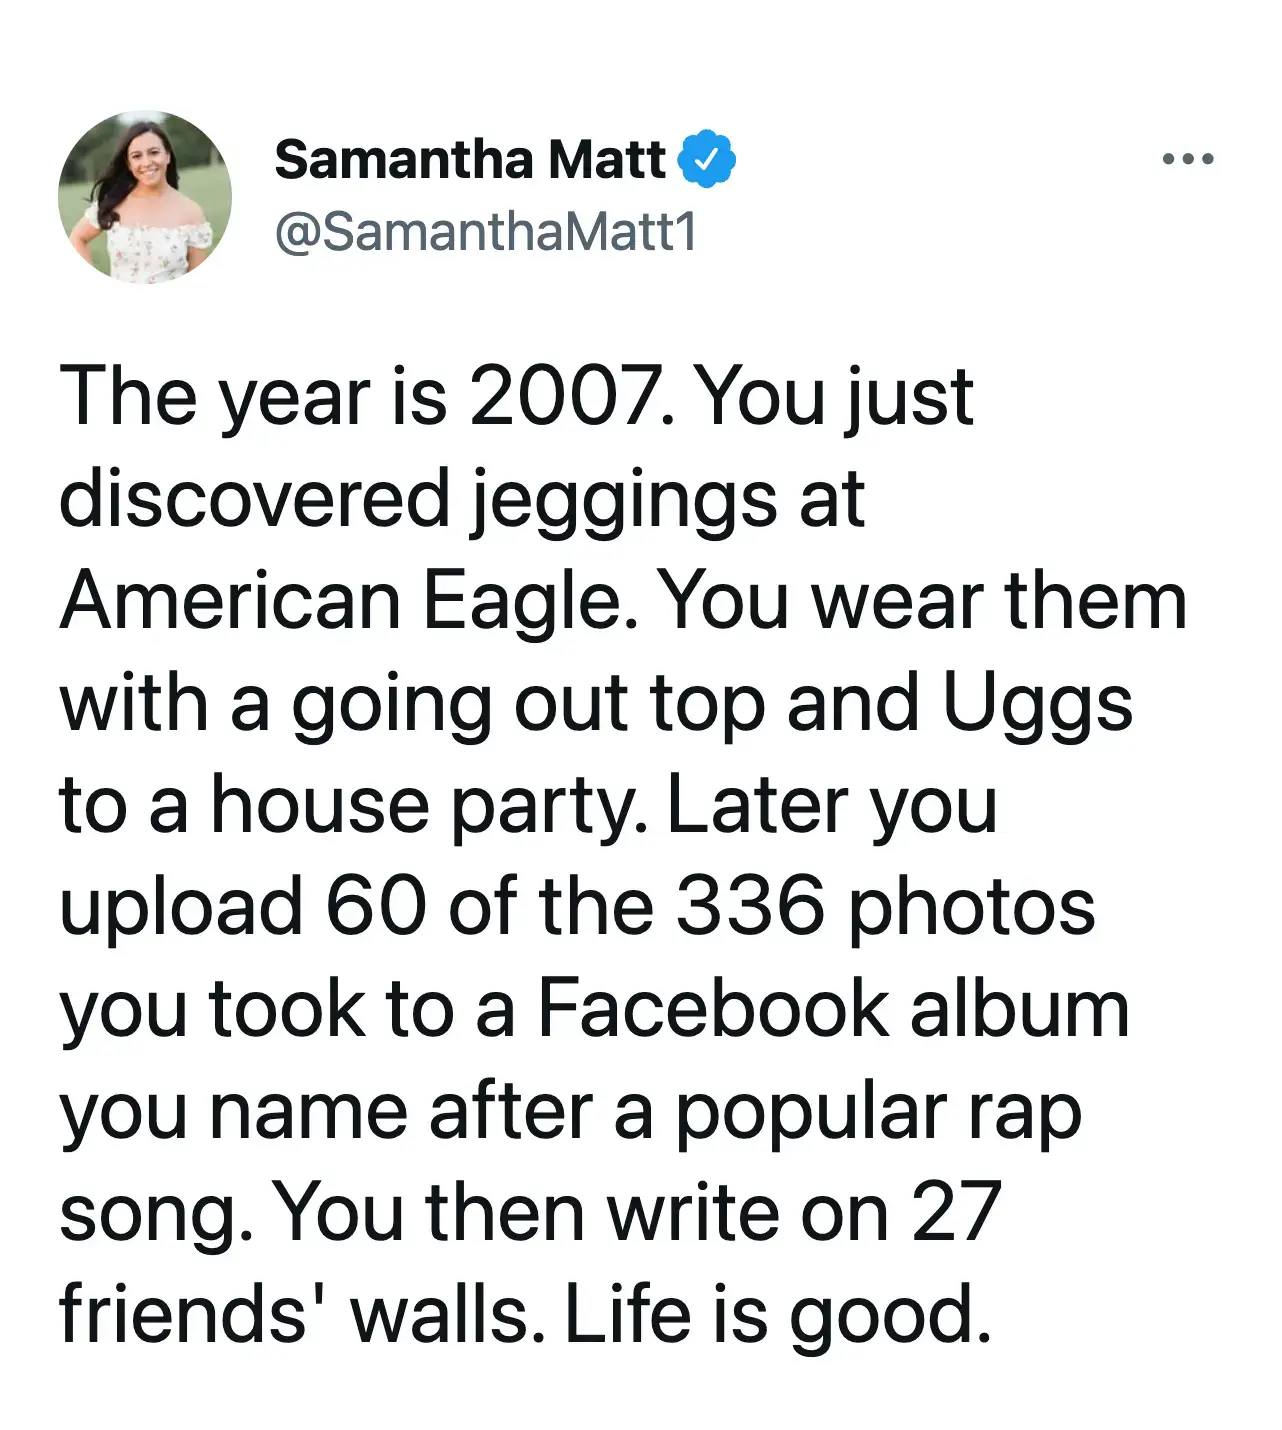Open Samantha Matt's profile picture

pos(145,197)
